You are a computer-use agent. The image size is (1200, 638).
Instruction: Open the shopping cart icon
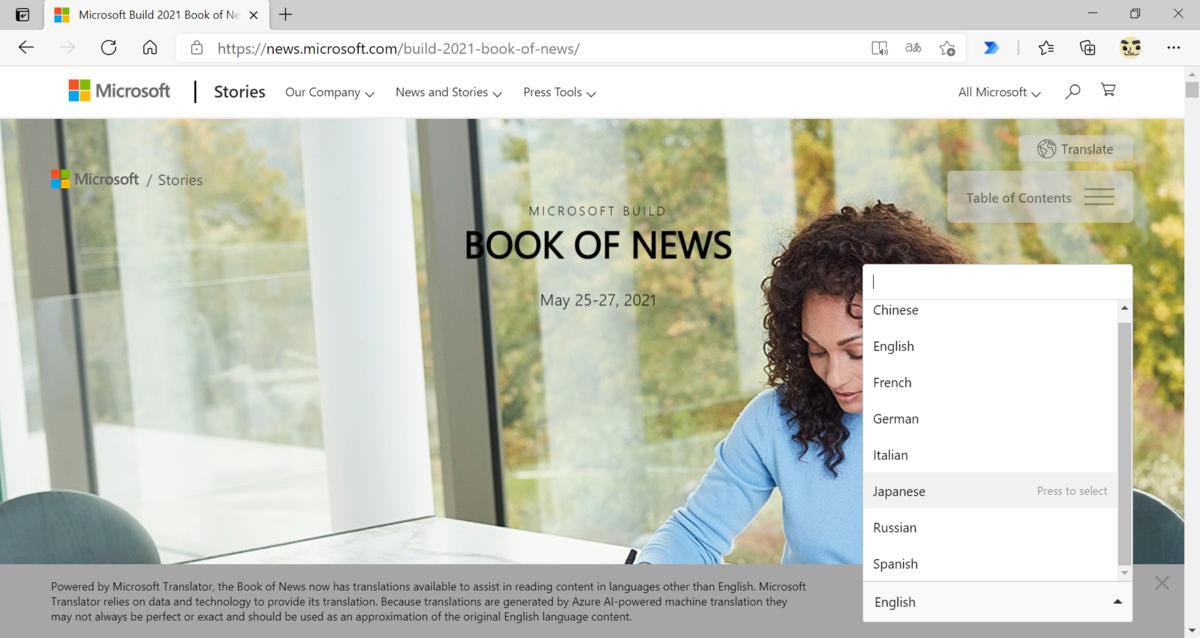click(x=1108, y=90)
